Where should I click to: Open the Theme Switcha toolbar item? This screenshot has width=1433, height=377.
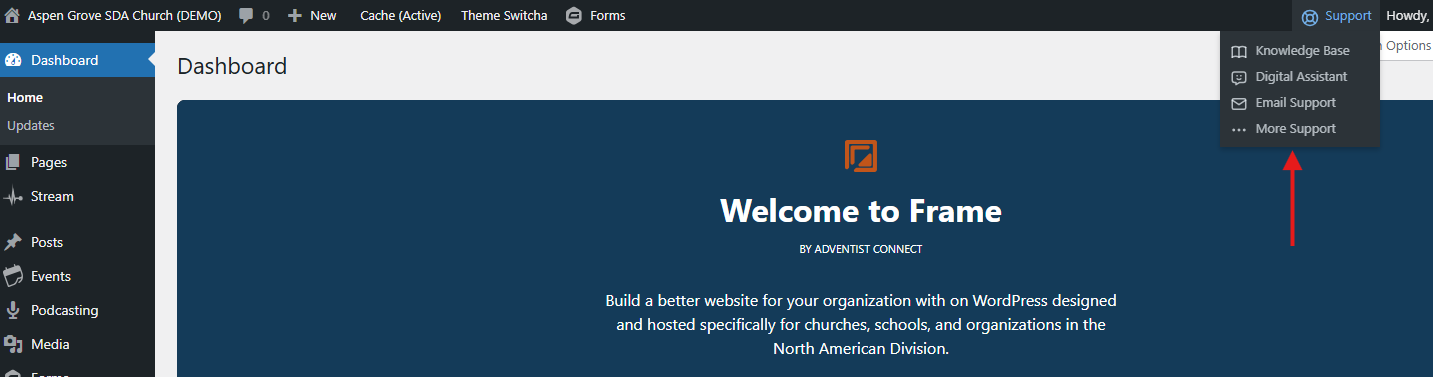[504, 16]
